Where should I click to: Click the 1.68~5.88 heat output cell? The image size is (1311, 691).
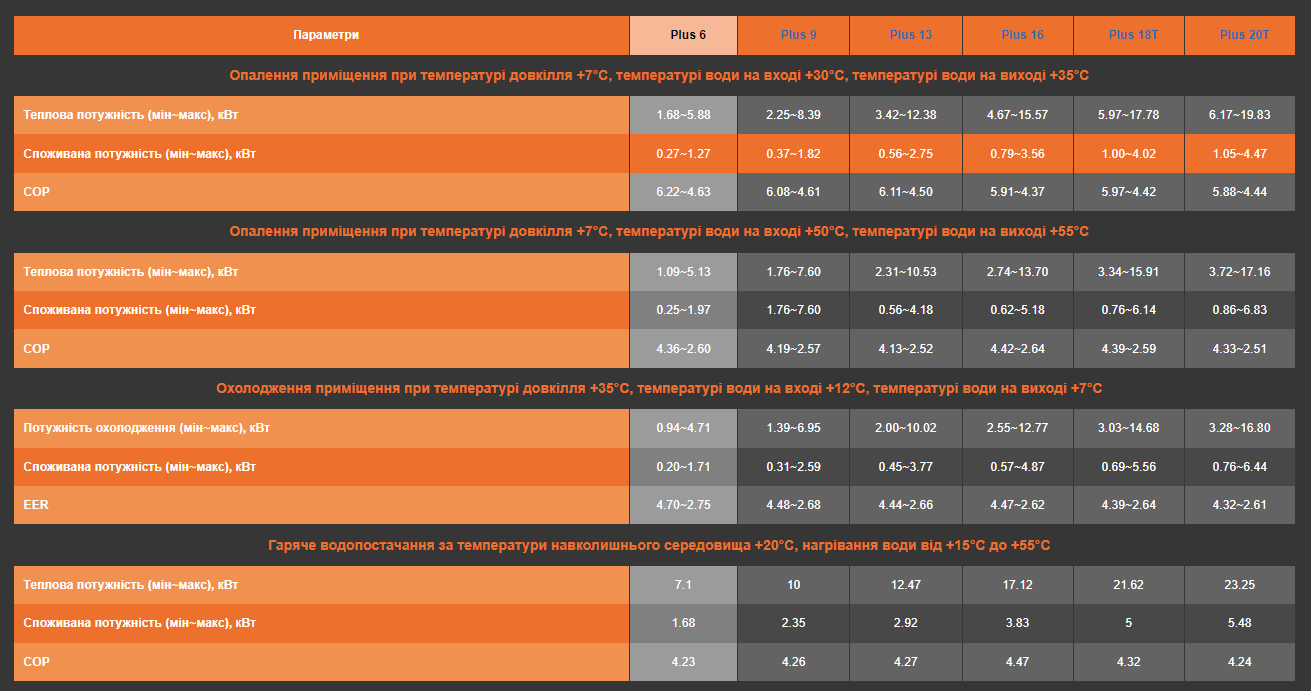pos(683,115)
